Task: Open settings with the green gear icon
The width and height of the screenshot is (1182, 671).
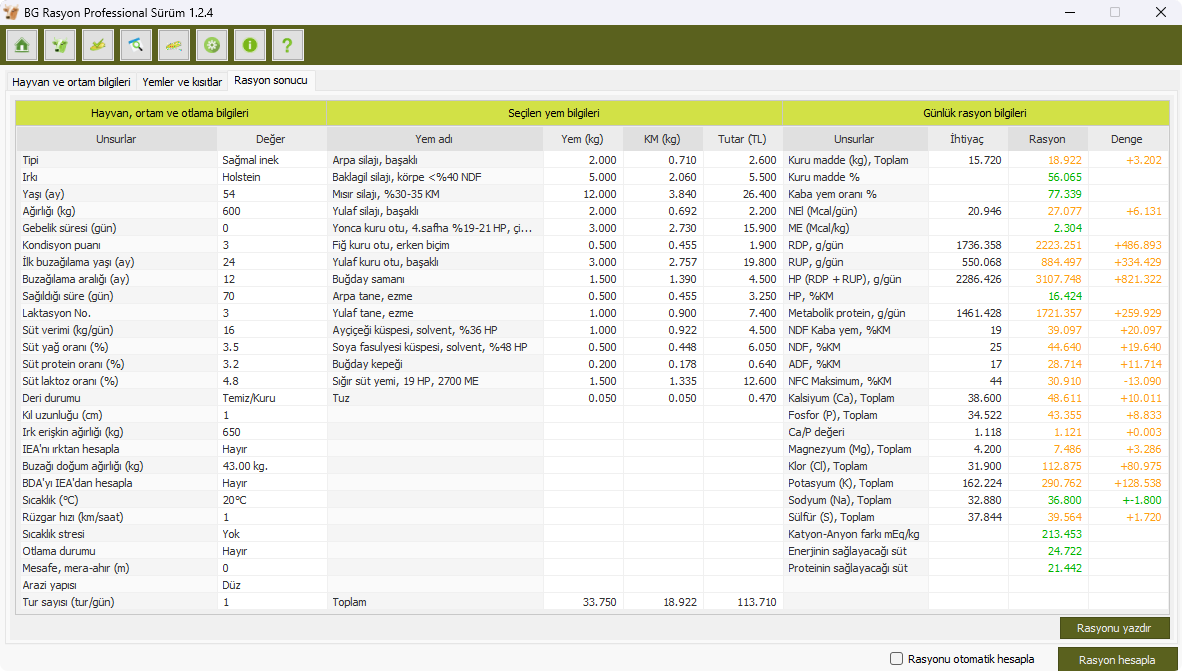Action: [212, 45]
